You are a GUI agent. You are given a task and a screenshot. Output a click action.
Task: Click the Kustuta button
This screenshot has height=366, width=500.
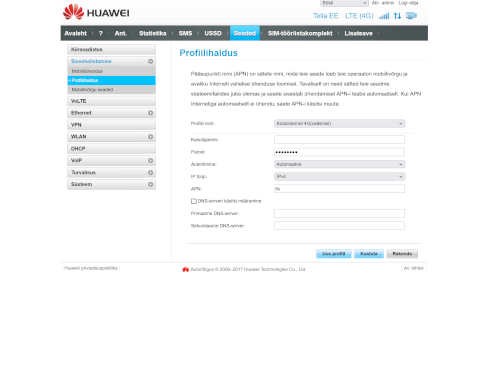point(369,254)
